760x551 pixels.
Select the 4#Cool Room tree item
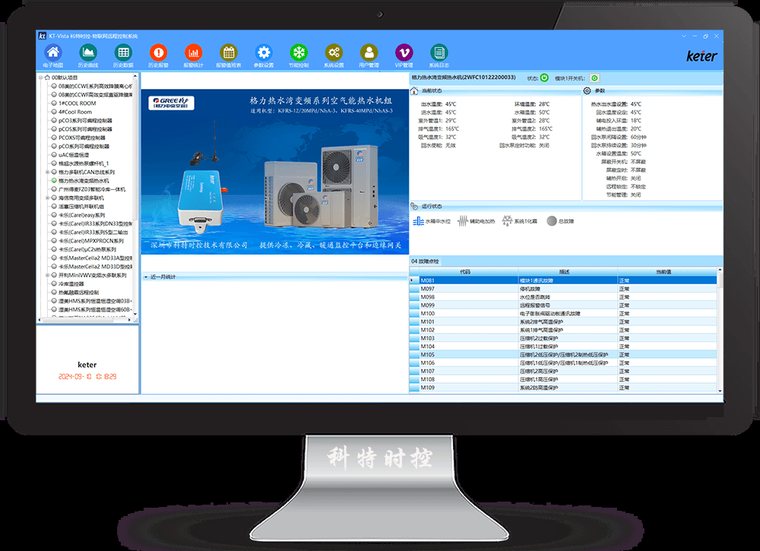tap(72, 112)
